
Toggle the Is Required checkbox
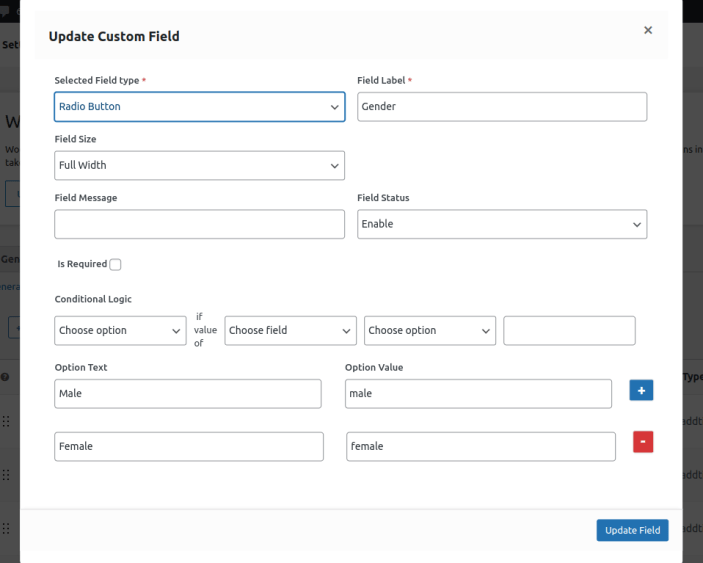(115, 265)
